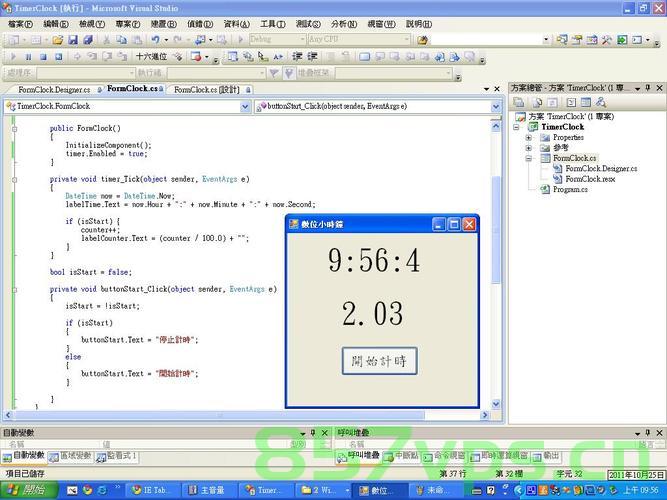
Task: Select FormClock.resx in Solution Explorer
Action: click(x=590, y=179)
